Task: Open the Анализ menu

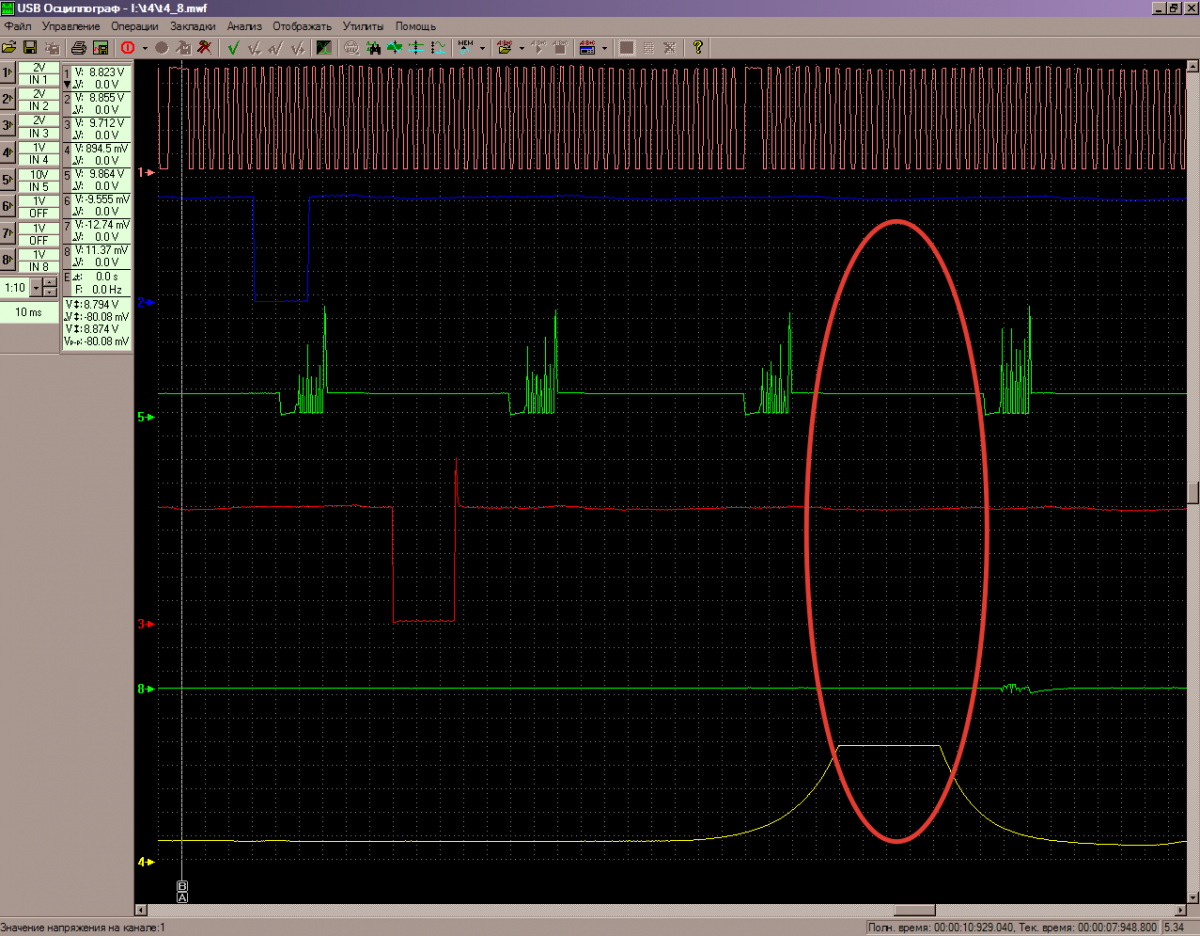Action: pos(244,25)
